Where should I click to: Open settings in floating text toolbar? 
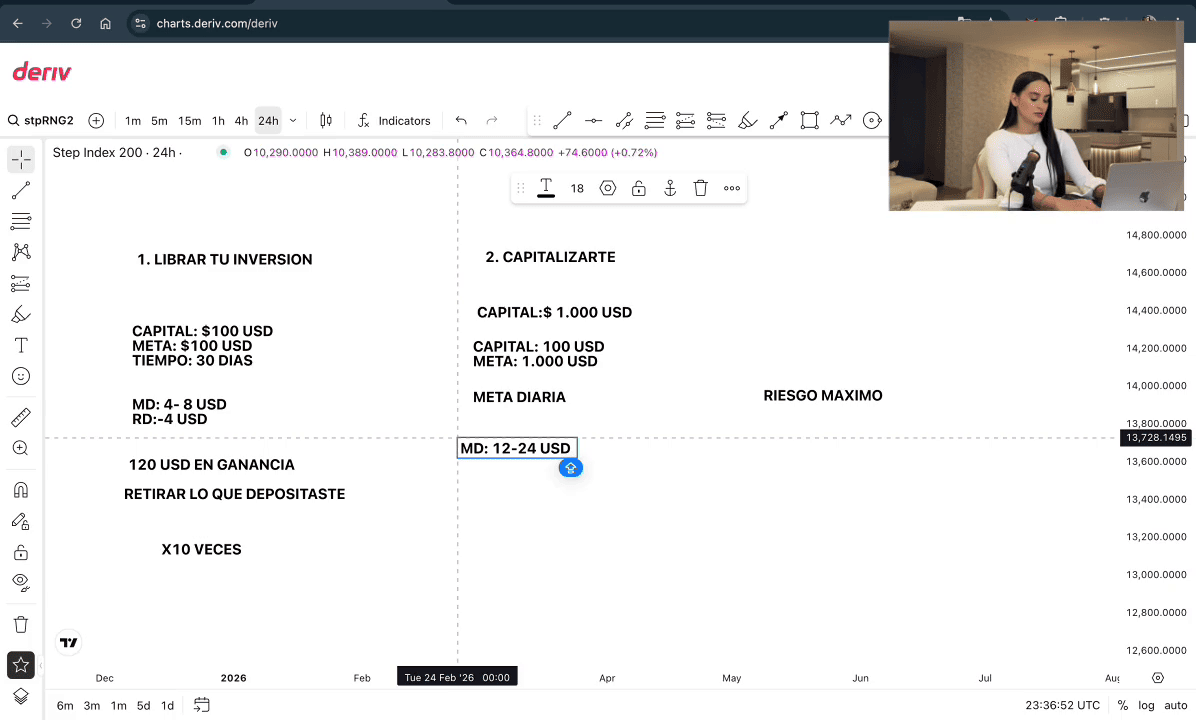point(607,188)
